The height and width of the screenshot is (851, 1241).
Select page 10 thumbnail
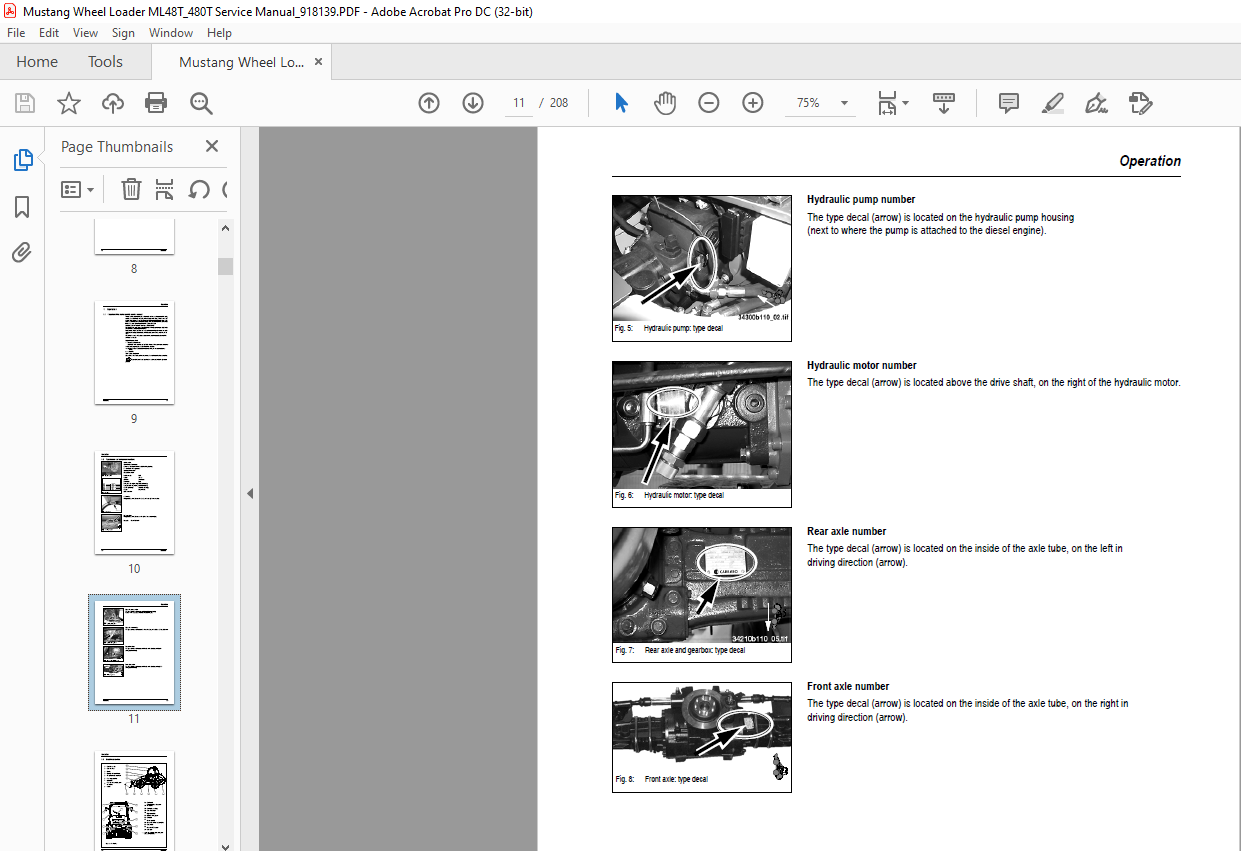click(x=134, y=502)
